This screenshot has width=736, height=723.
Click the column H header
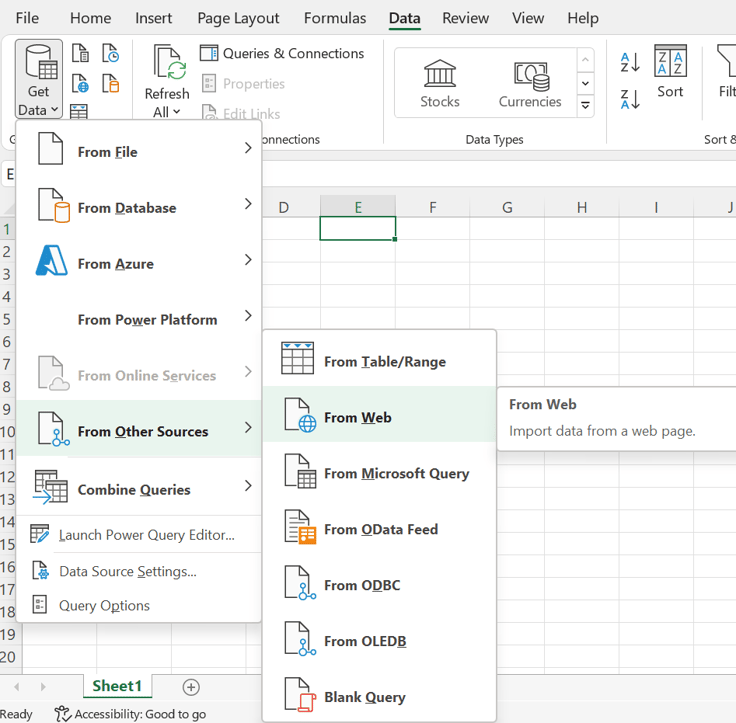coord(581,207)
